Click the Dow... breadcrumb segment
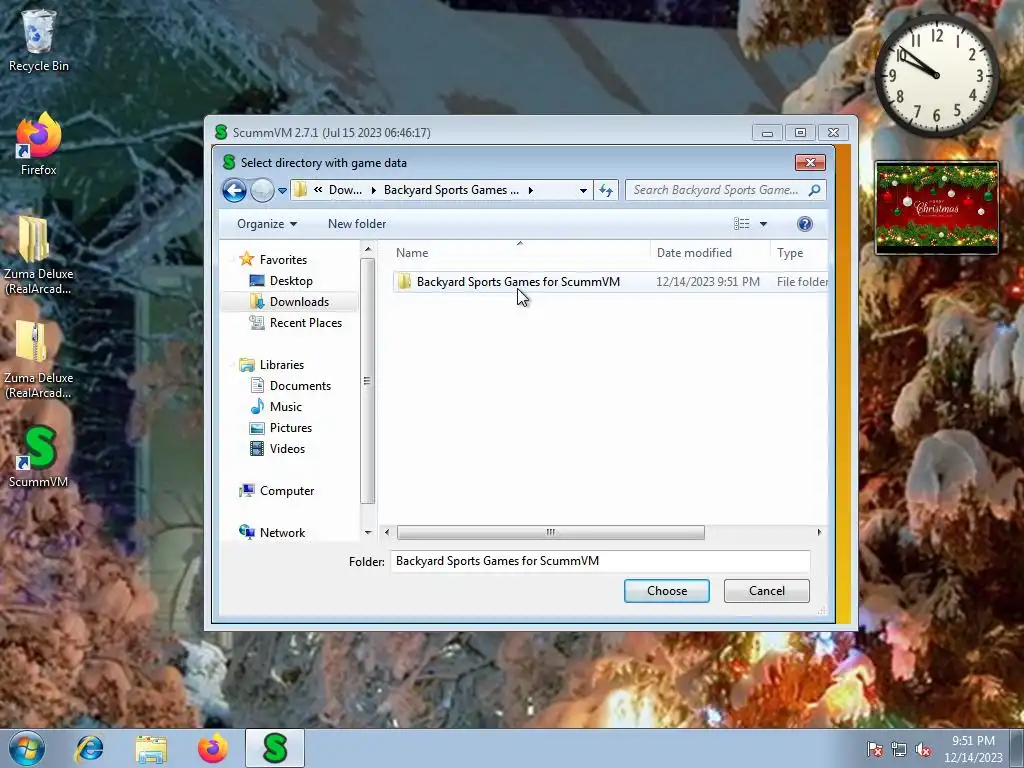The width and height of the screenshot is (1024, 768). tap(345, 190)
